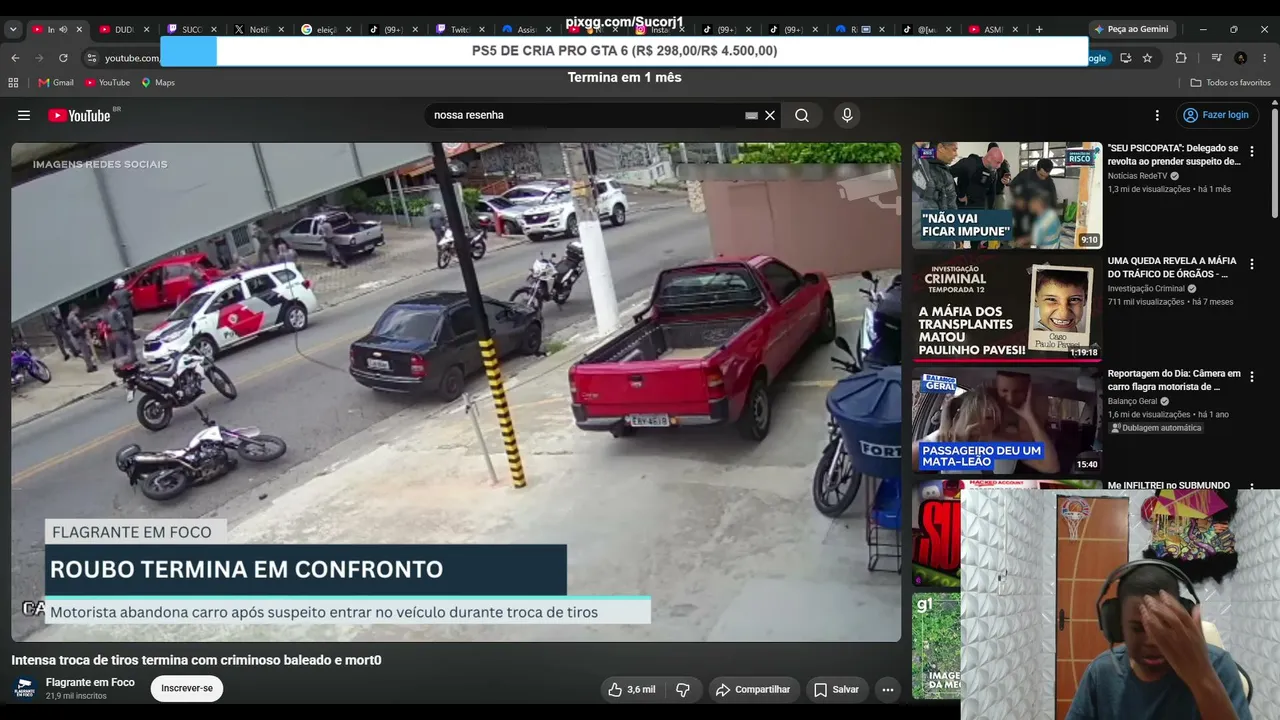Open the on-screen keyboard icon in search box
Viewport: 1280px width, 720px height.
751,116
